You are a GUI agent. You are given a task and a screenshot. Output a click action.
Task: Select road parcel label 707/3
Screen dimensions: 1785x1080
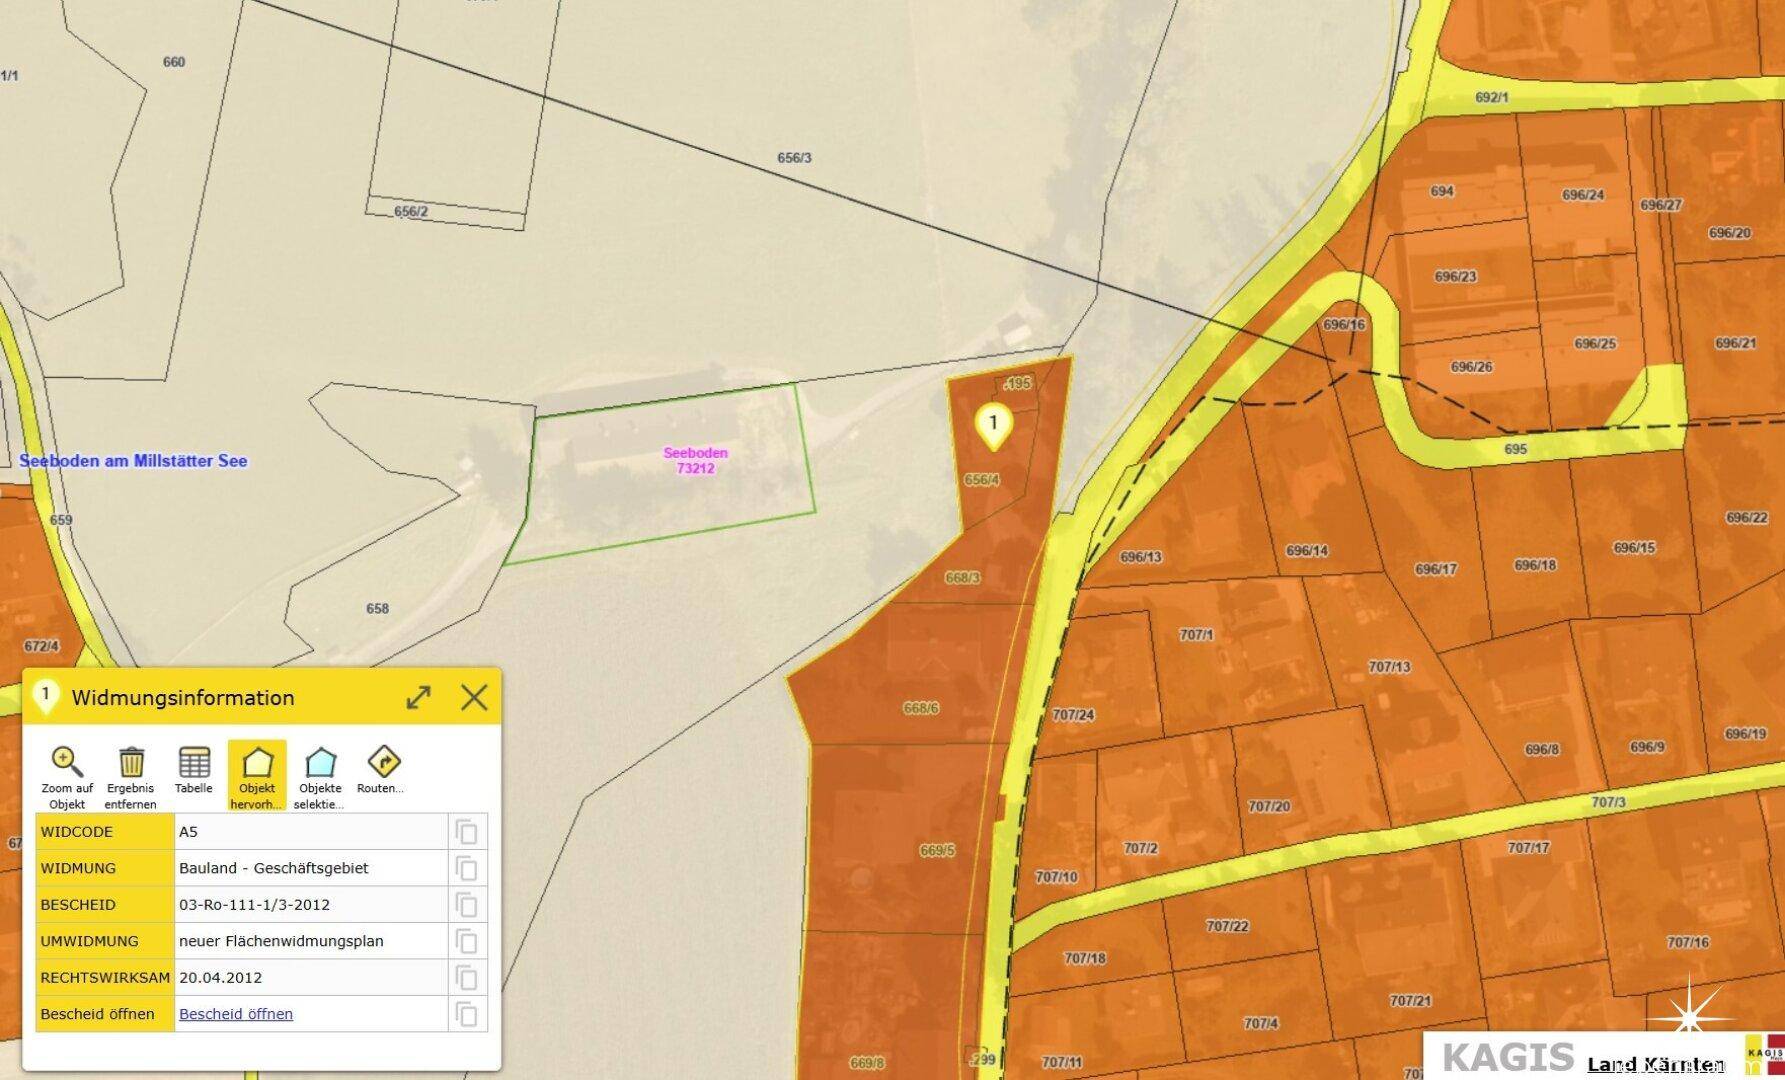(x=1608, y=802)
